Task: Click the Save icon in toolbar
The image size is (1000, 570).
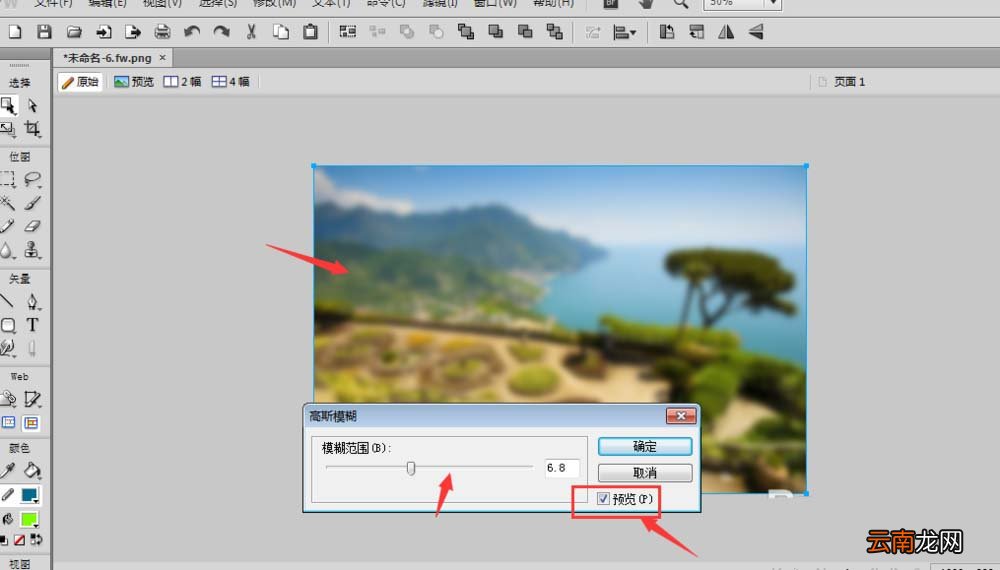Action: [x=44, y=32]
